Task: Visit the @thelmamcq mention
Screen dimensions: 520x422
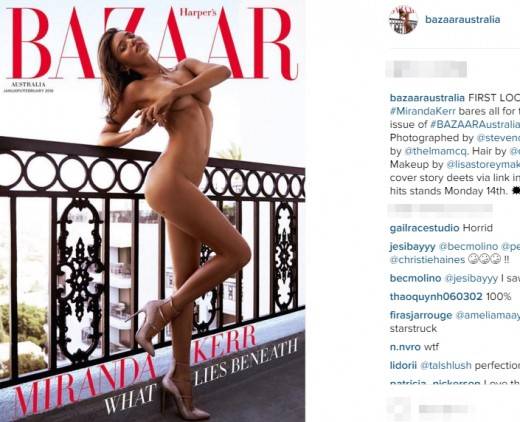Action: [436, 151]
